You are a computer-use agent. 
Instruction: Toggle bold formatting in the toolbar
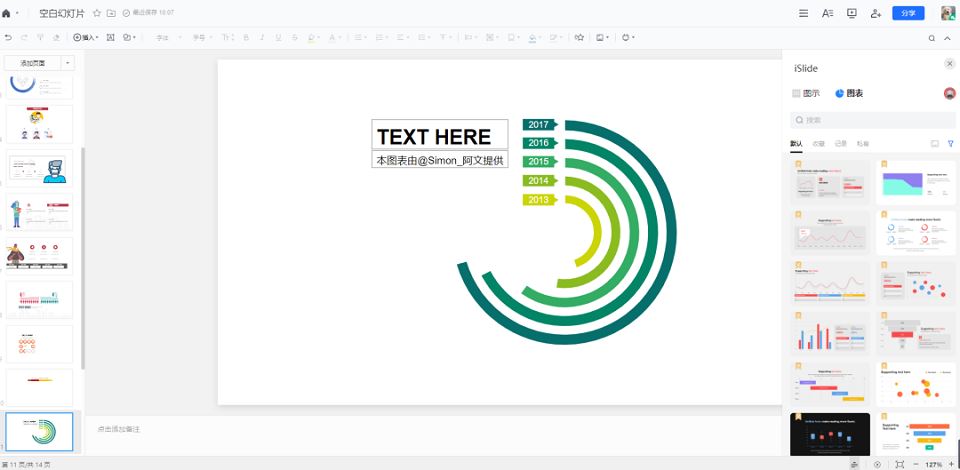click(246, 37)
